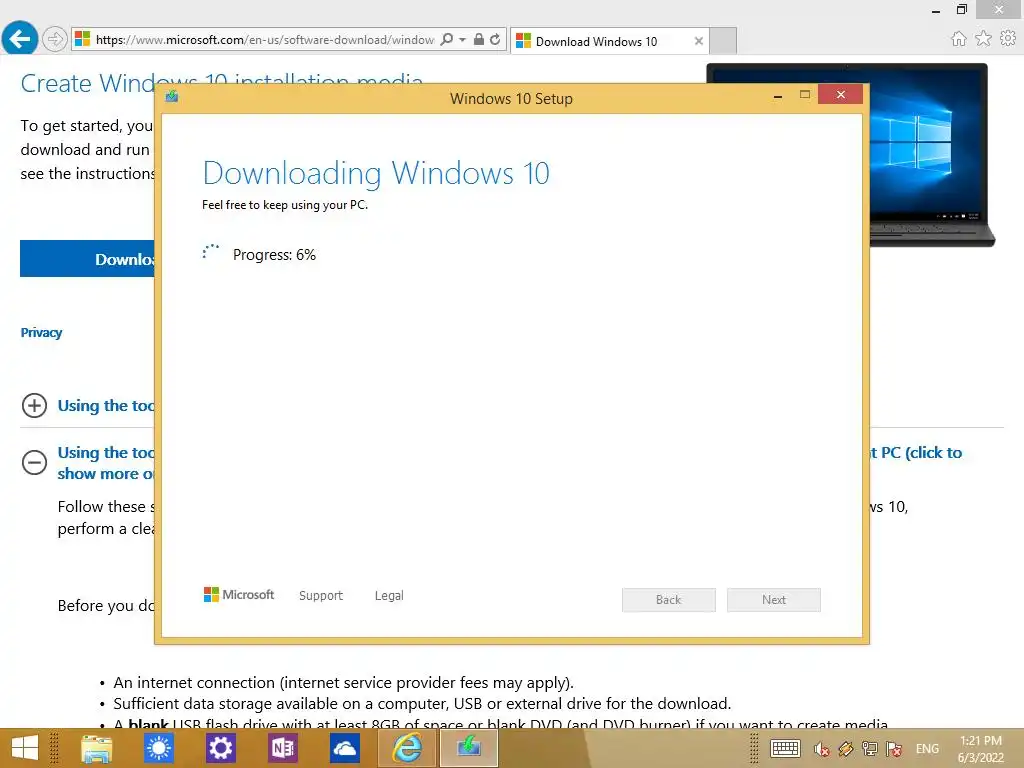Open browser Tools gear icon
This screenshot has width=1024, height=768.
pos(1008,39)
